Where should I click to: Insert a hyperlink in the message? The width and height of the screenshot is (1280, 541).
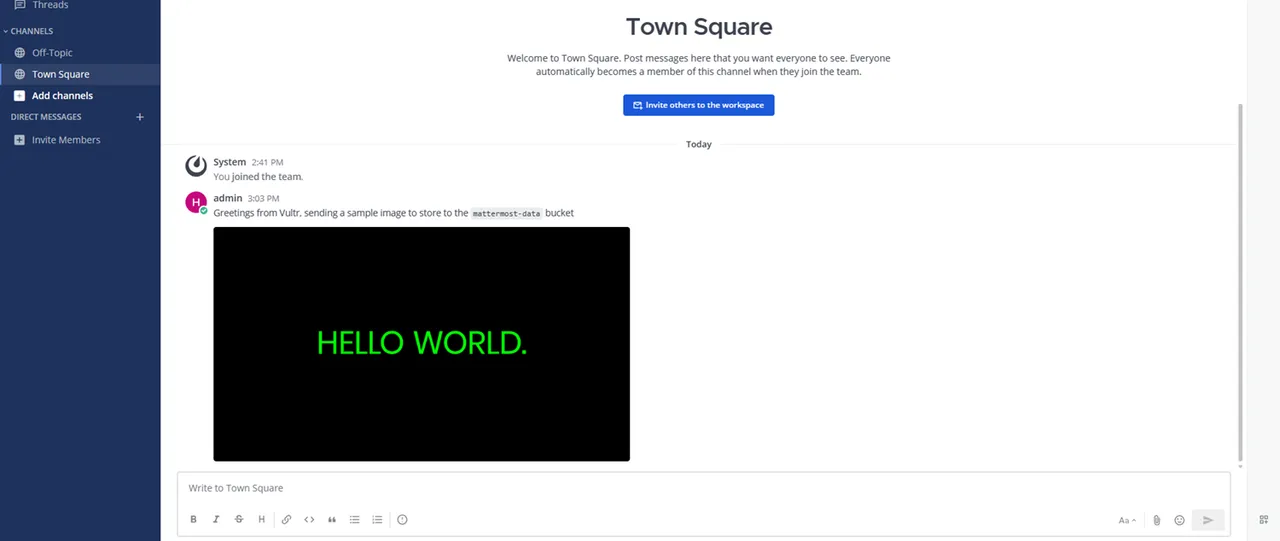286,520
